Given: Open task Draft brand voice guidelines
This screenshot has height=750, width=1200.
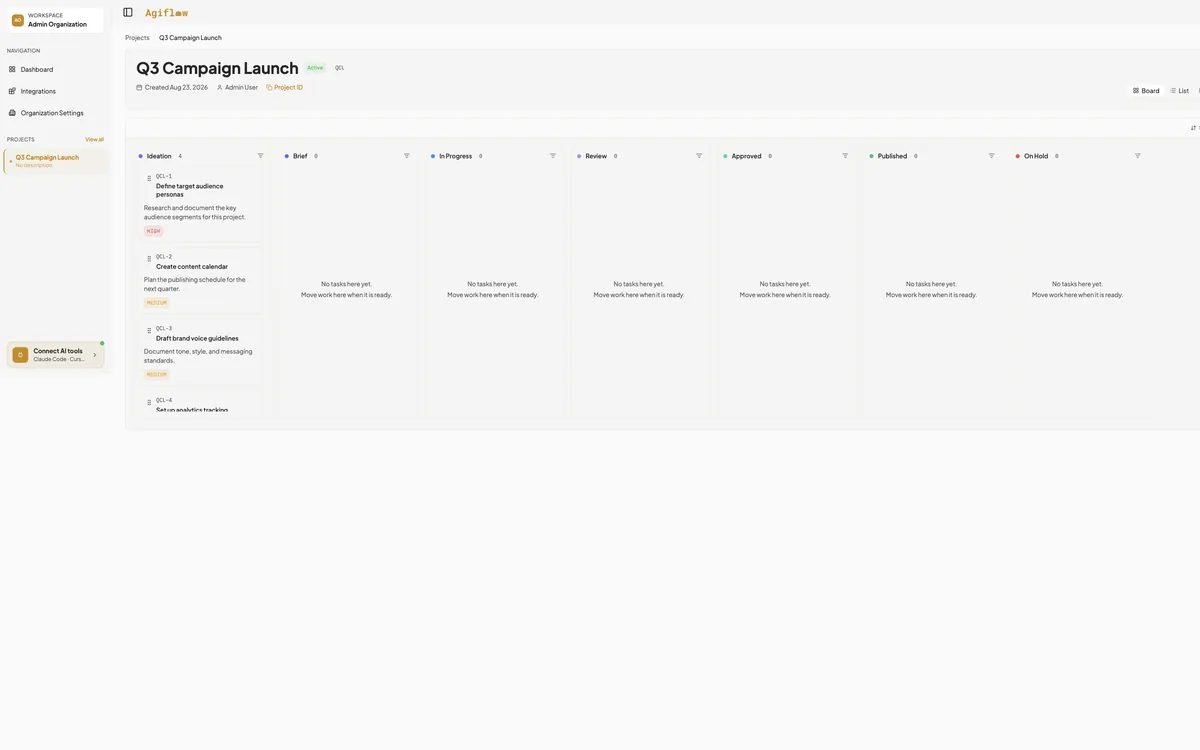Looking at the screenshot, I should click(x=197, y=339).
